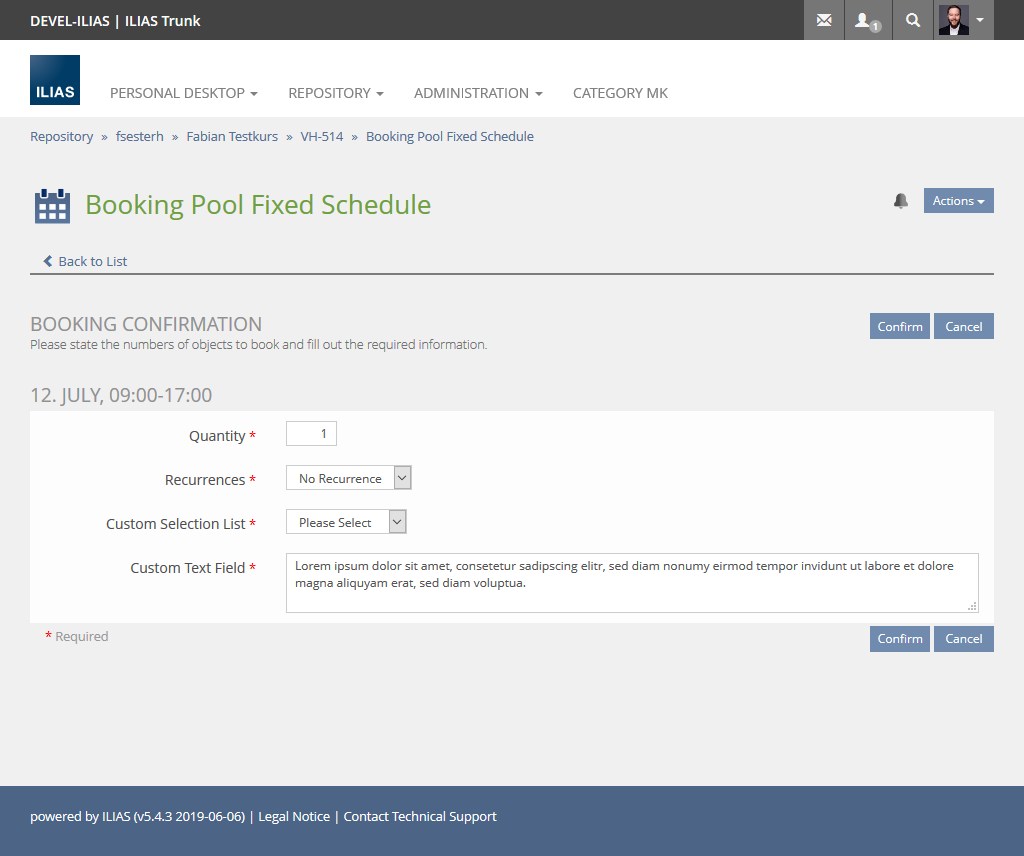Open the Personal Desktop menu

click(x=183, y=93)
